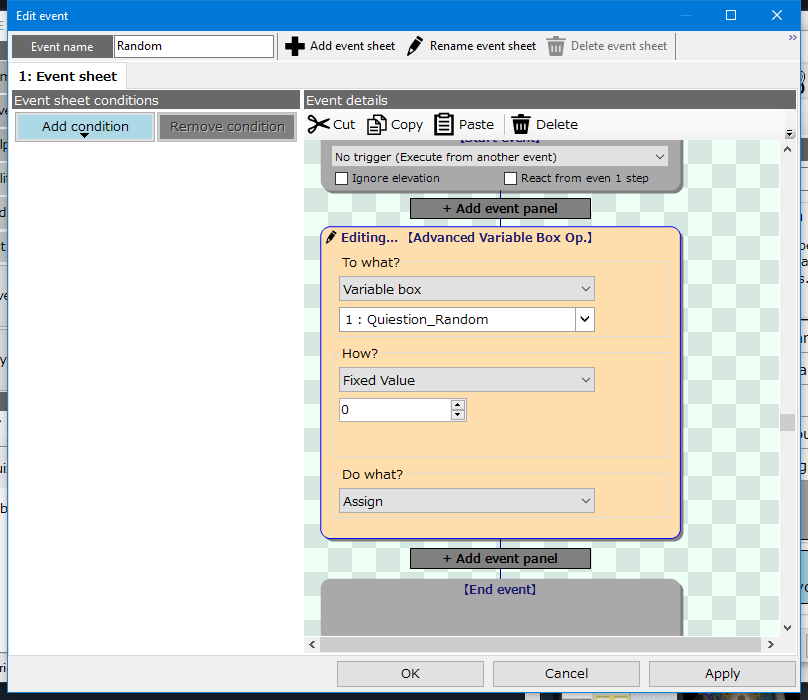
Task: Click the Copy pages icon
Action: (x=377, y=125)
